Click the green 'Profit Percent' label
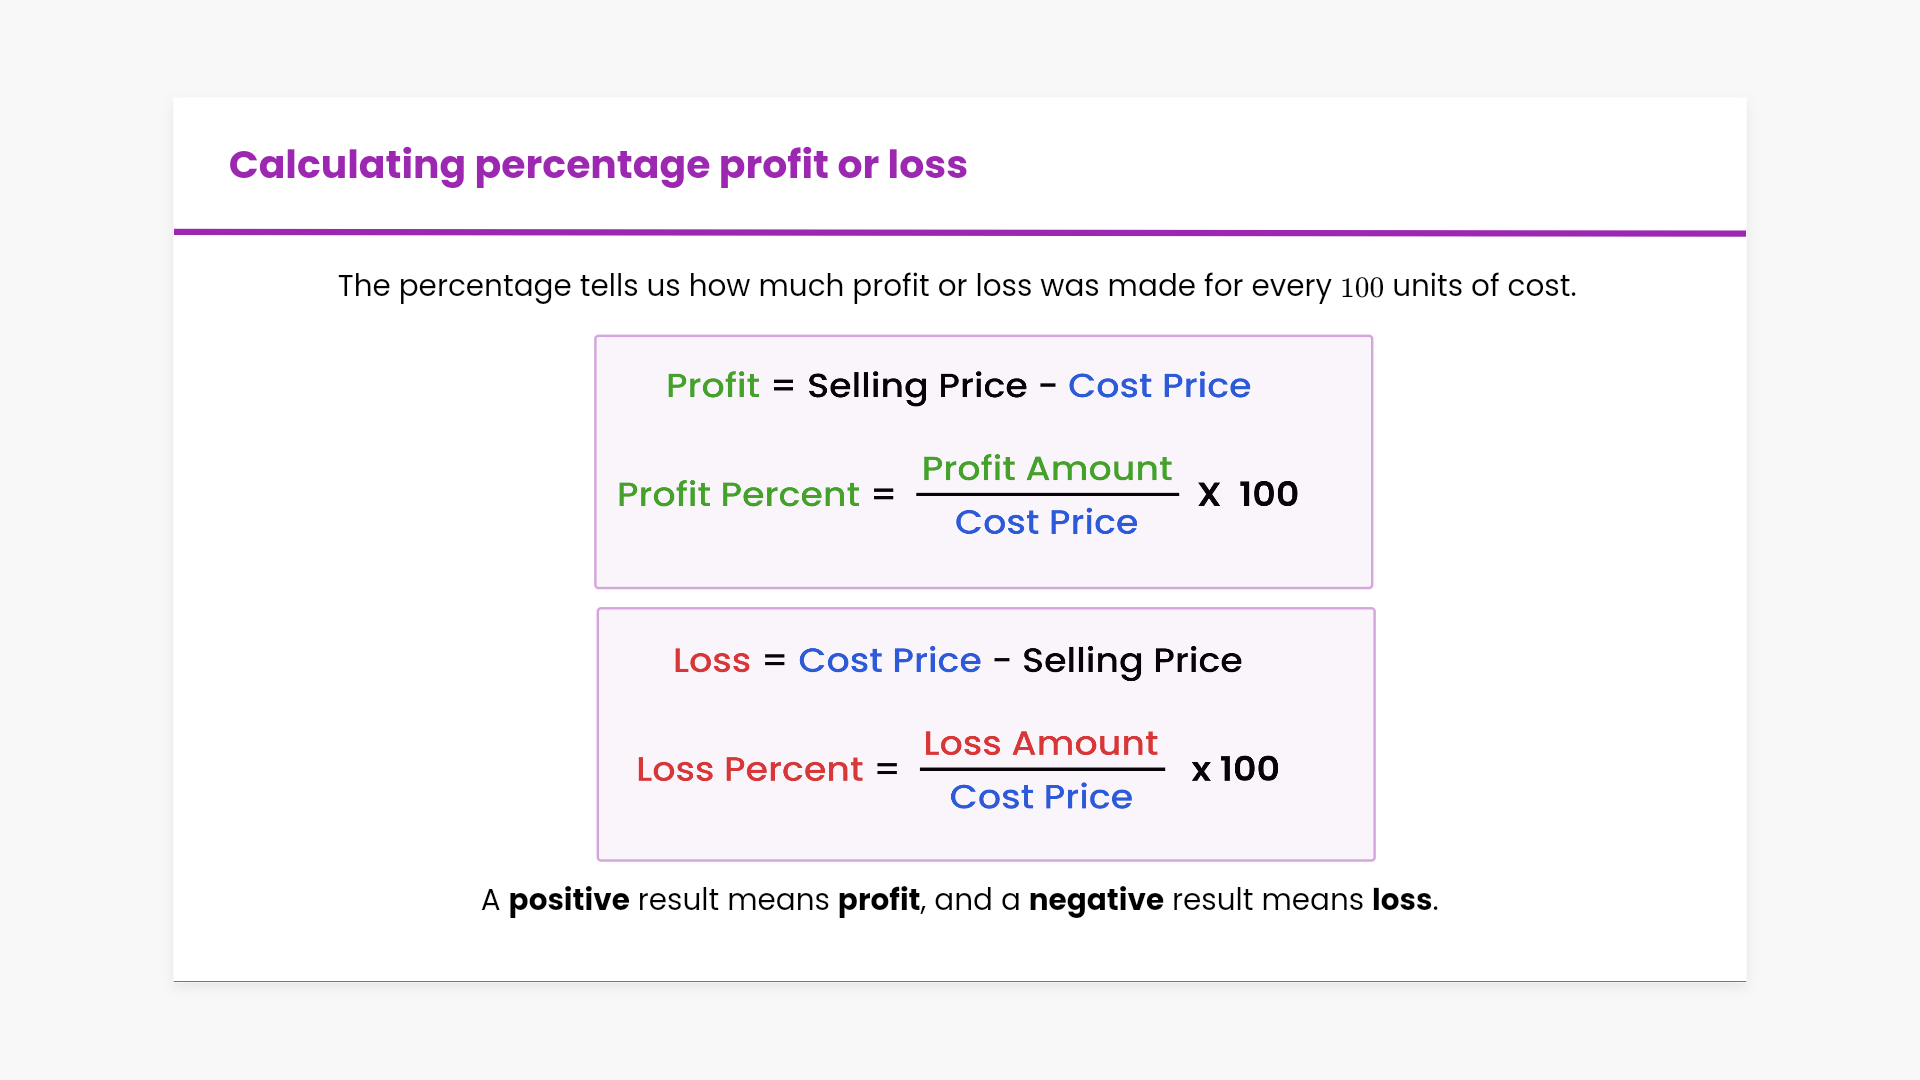 point(738,494)
